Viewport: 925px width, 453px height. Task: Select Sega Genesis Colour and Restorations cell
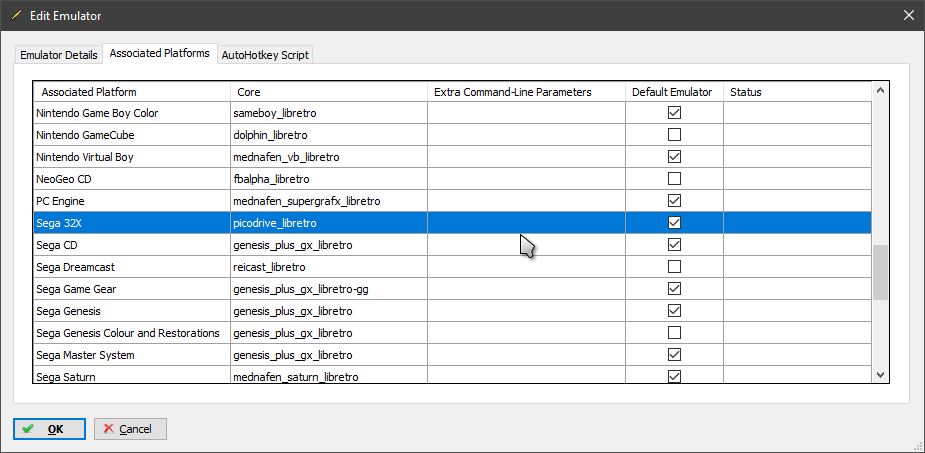132,333
